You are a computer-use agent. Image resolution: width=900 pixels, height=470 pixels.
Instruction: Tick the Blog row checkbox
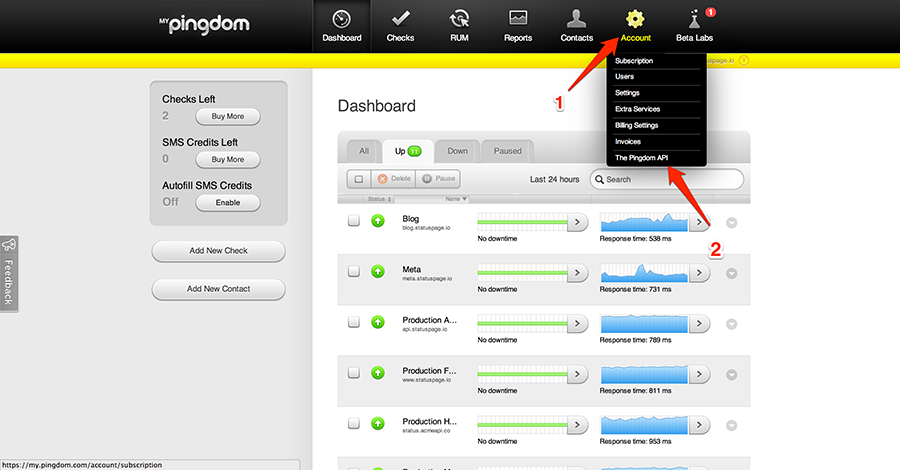pyautogui.click(x=354, y=220)
